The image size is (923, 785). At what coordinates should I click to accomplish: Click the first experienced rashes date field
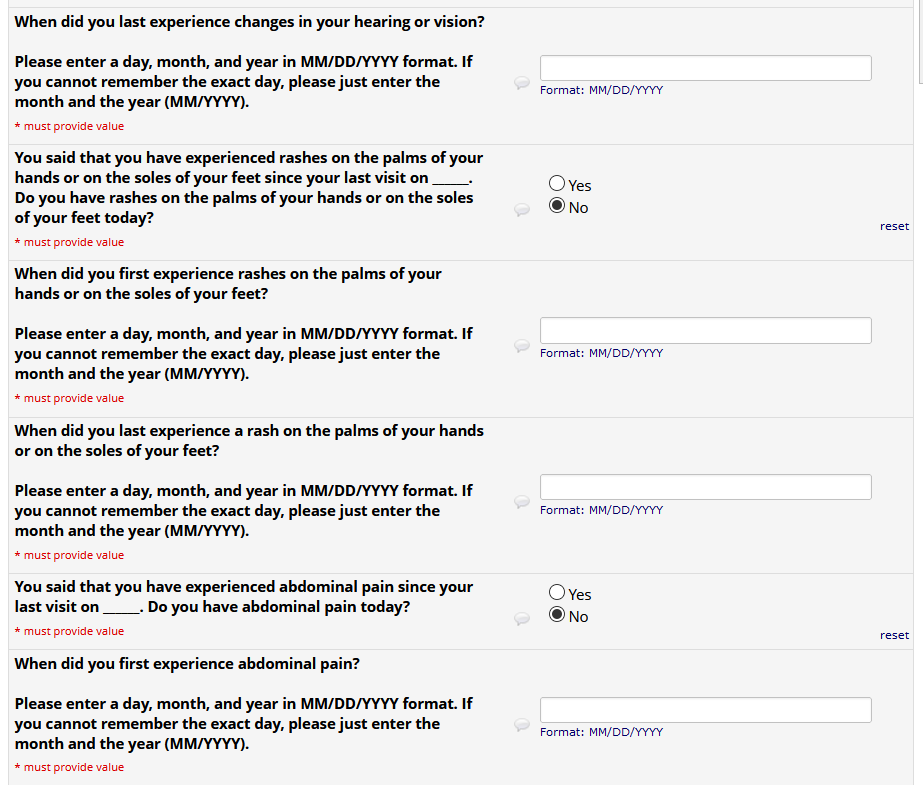(705, 330)
